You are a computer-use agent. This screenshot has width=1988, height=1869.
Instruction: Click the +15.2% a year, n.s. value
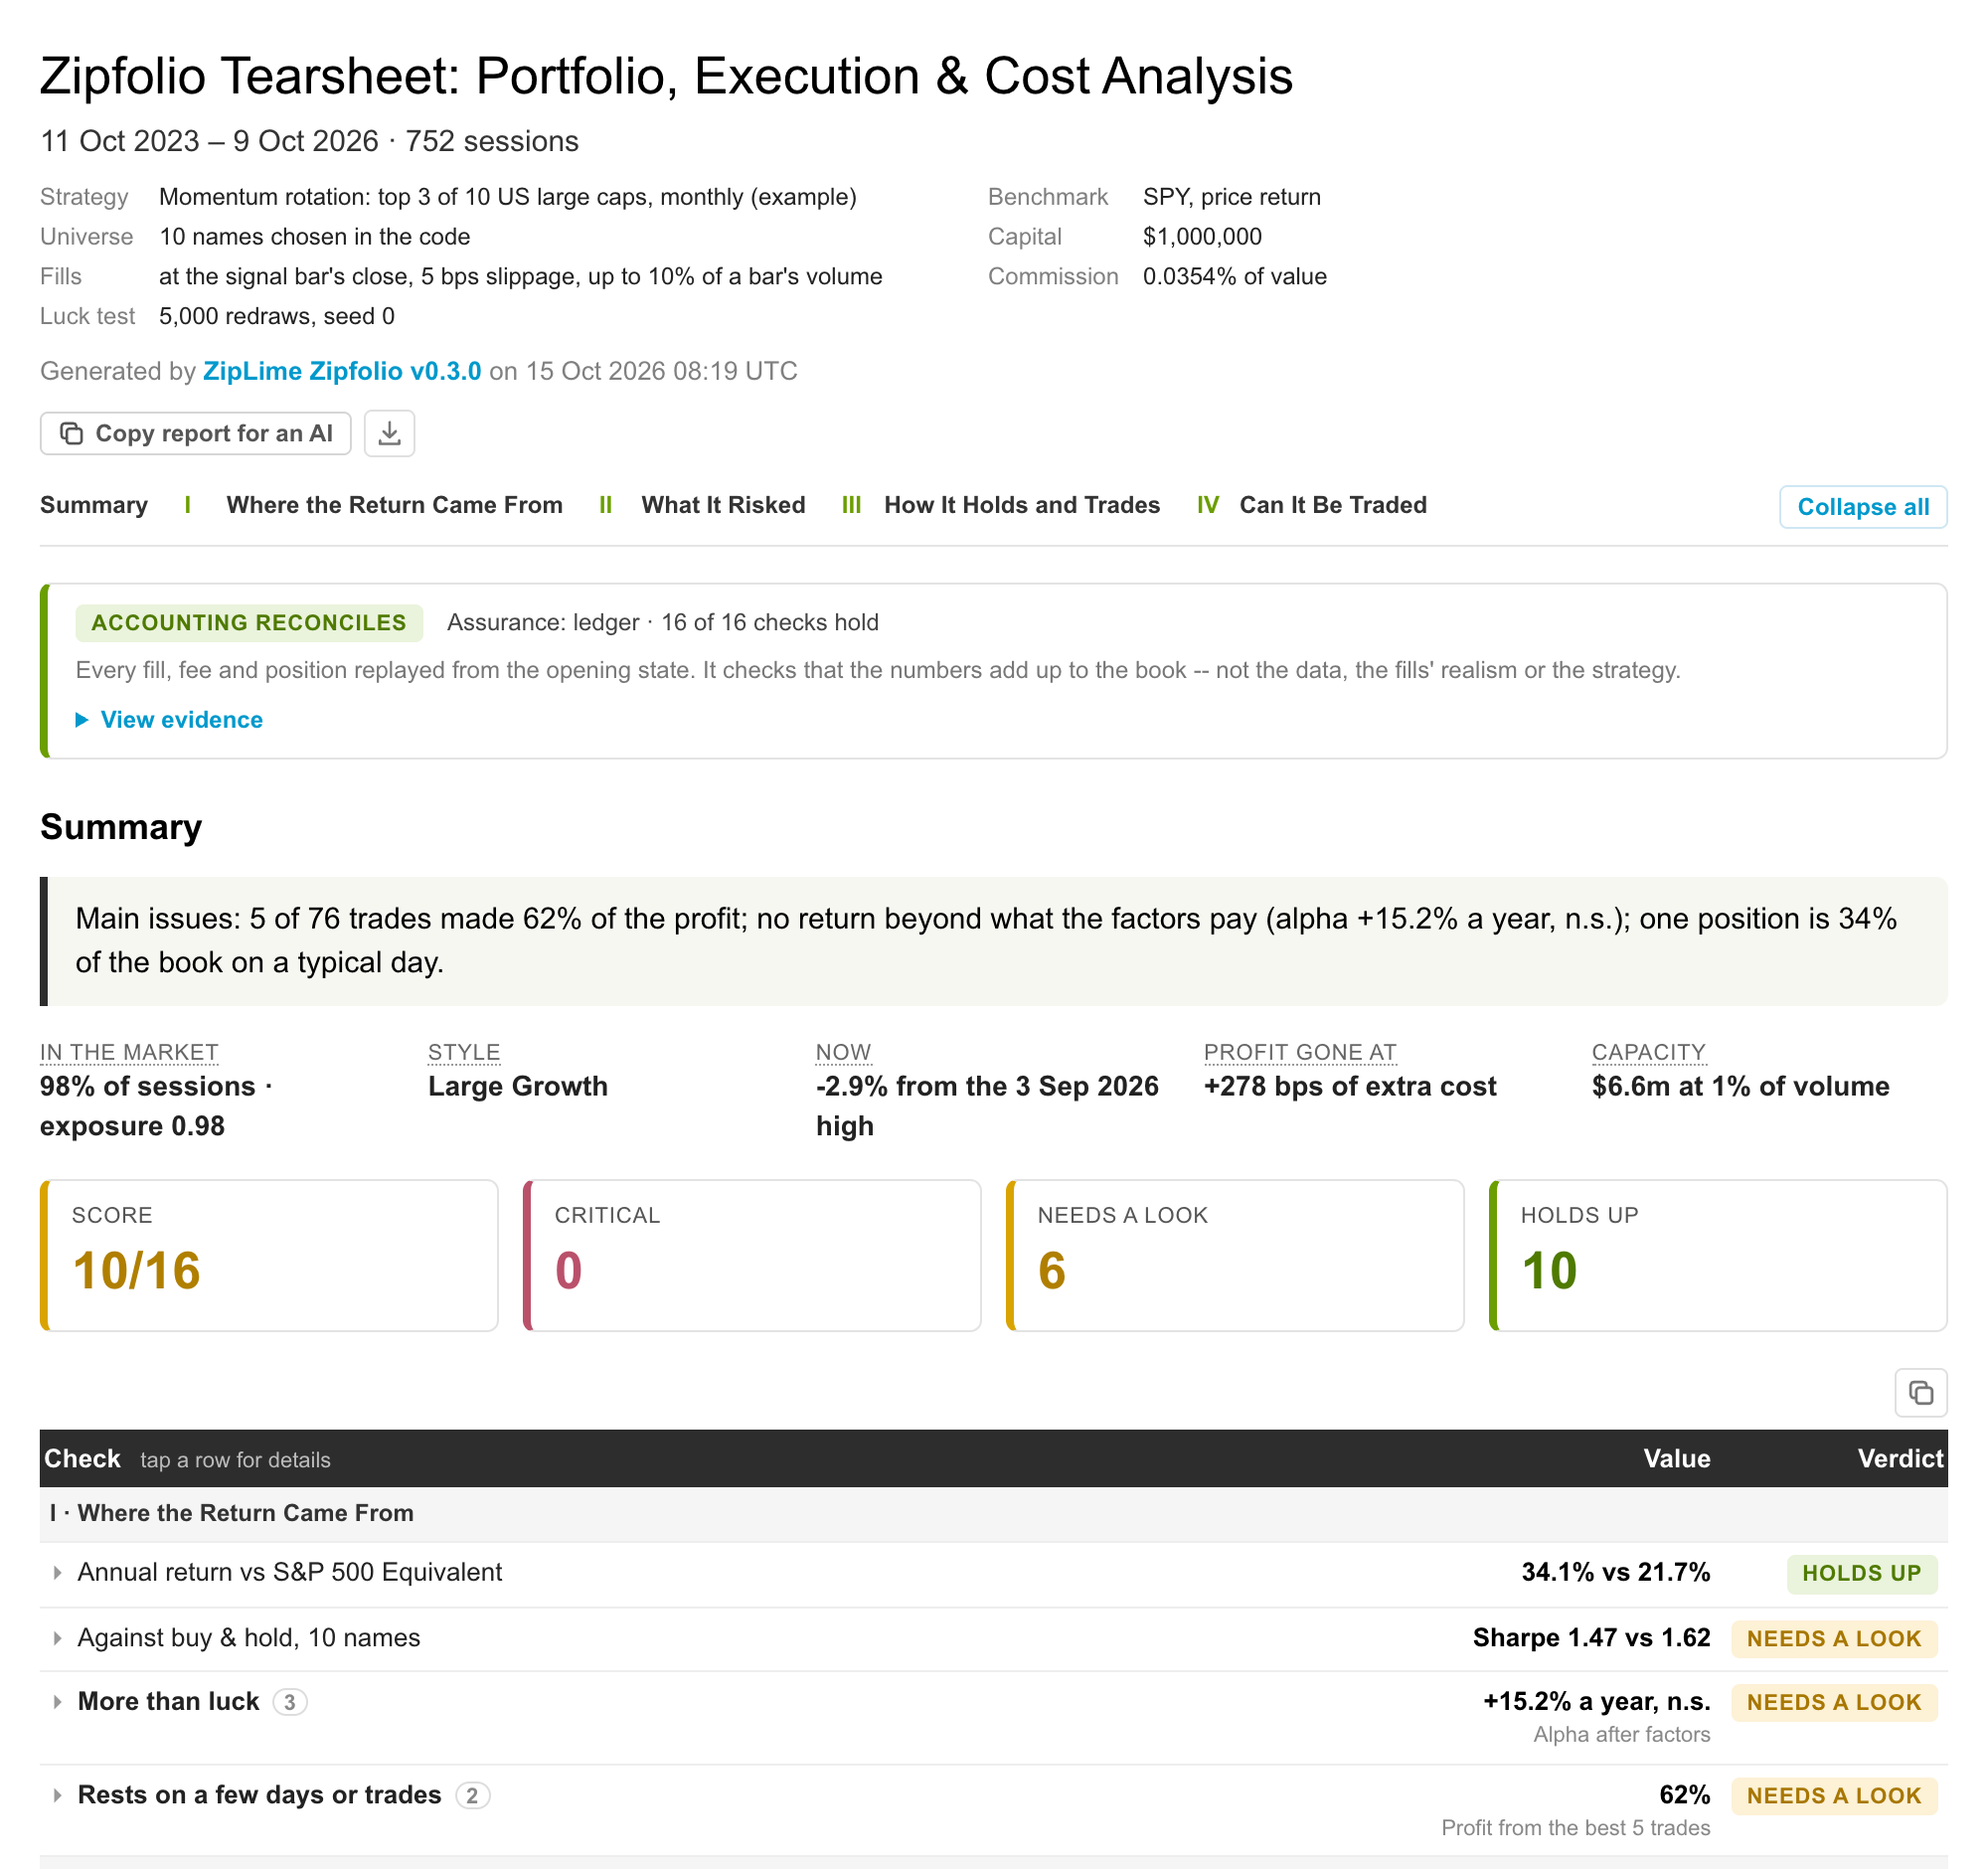pyautogui.click(x=1596, y=1702)
